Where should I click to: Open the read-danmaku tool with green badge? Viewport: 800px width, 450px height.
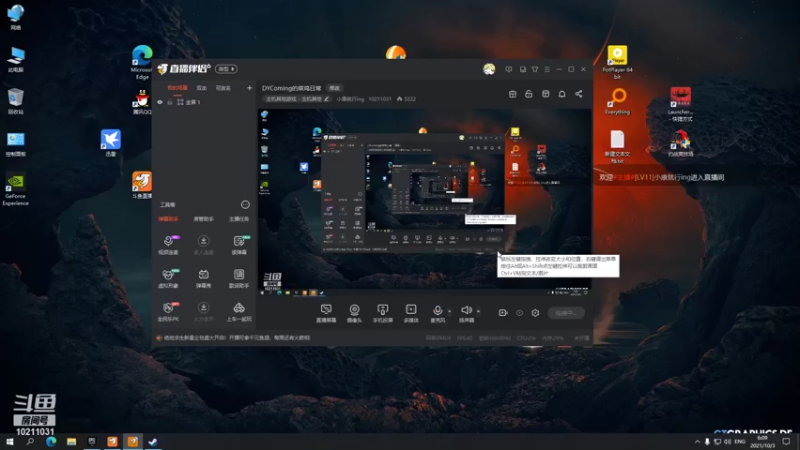239,245
